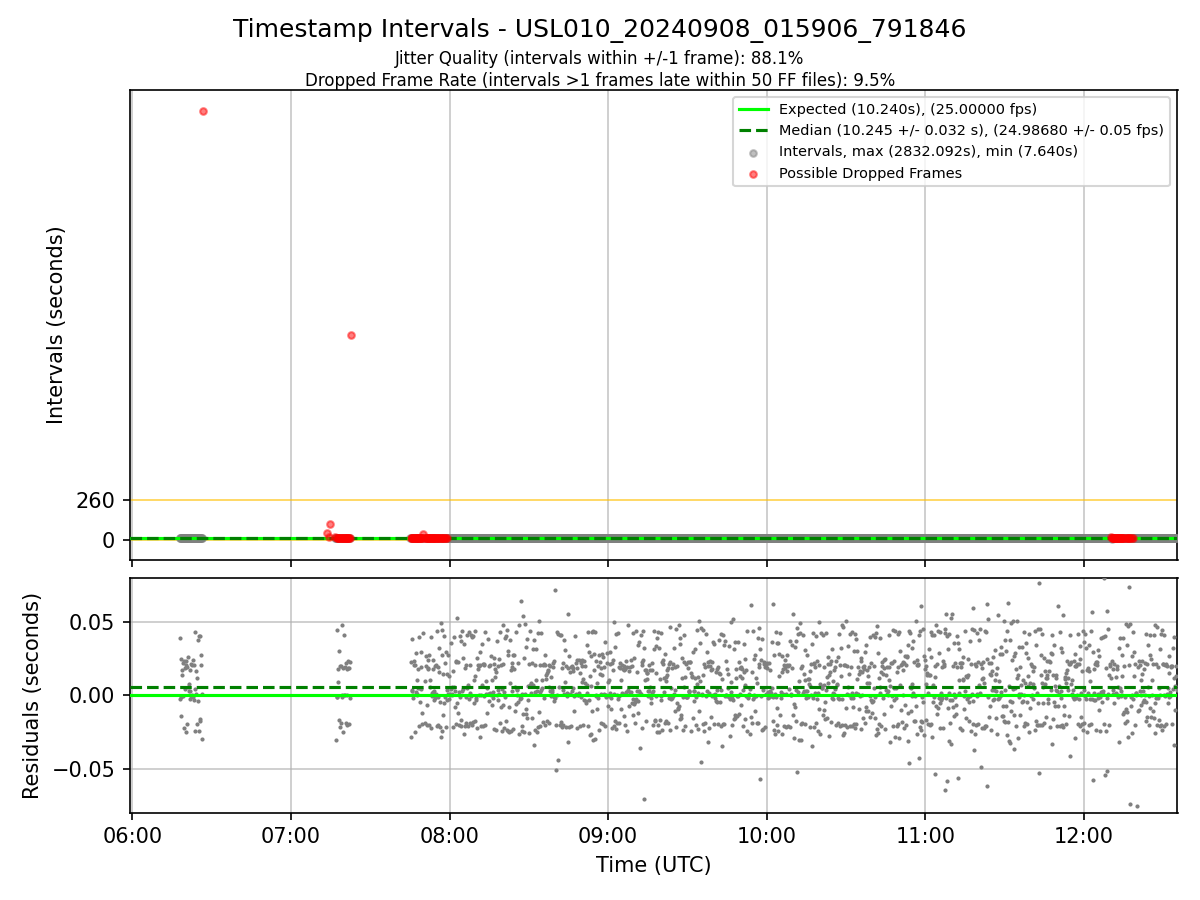The height and width of the screenshot is (900, 1200).
Task: Select the 'Intervals, max (2832.092s)' legend entry
Action: [928, 151]
